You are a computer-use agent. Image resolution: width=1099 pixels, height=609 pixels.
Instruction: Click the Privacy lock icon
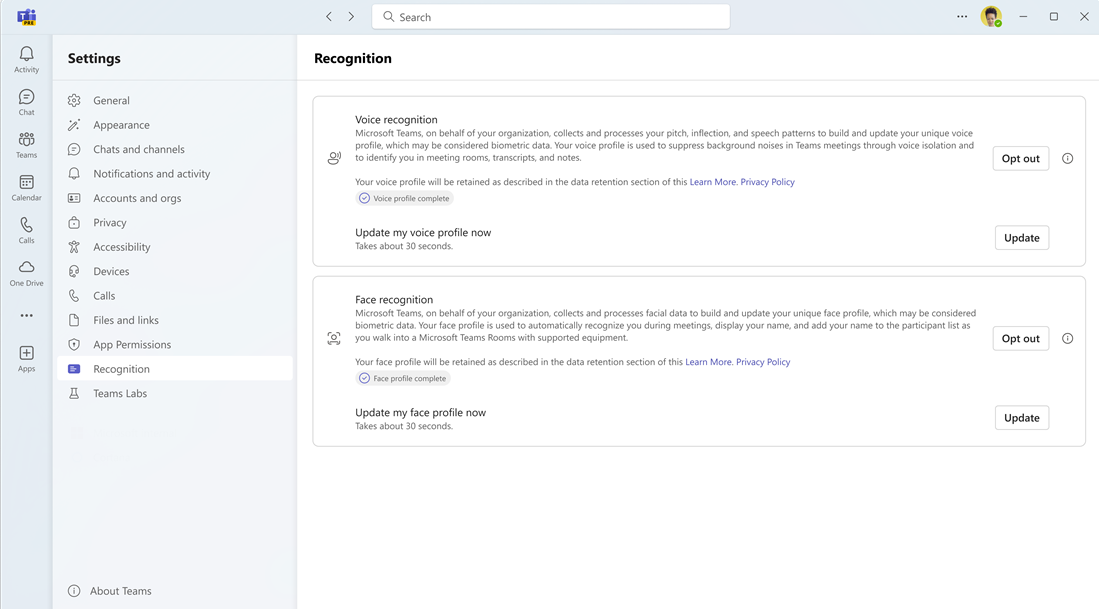point(74,223)
